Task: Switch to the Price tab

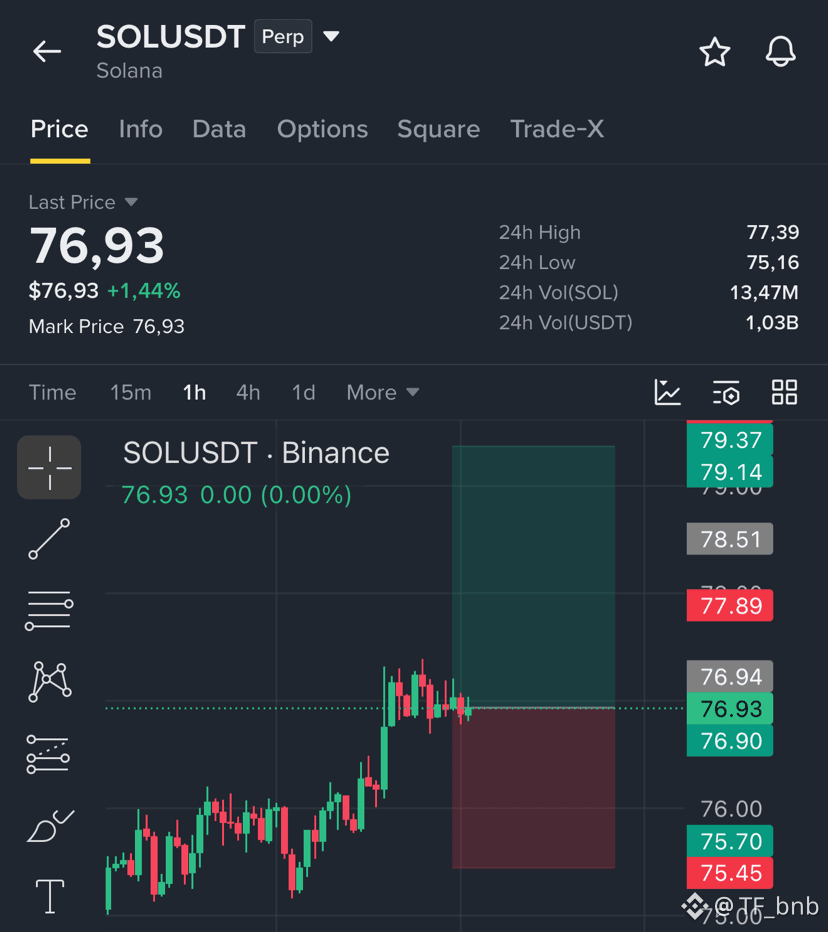Action: coord(59,129)
